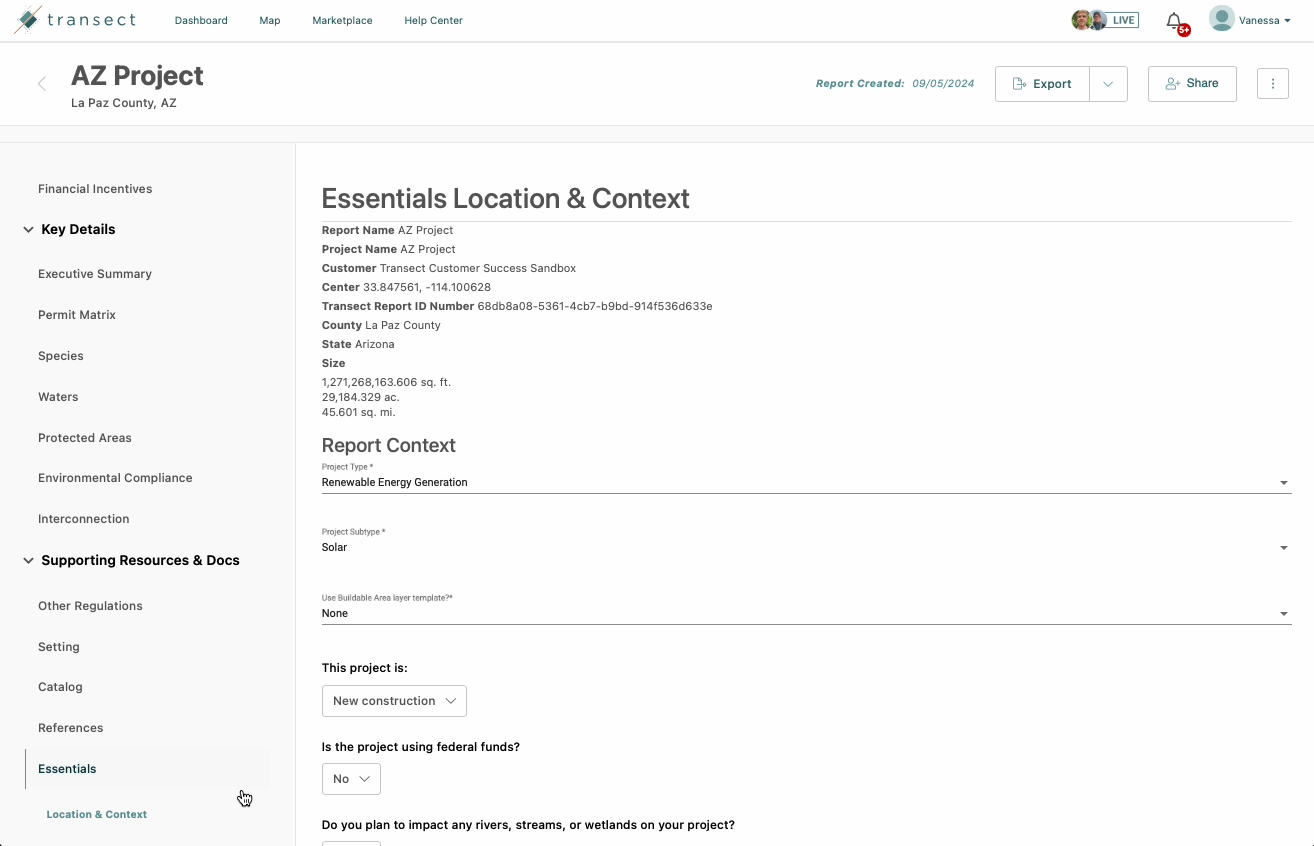Change the federal funds answer from No
Screen dimensions: 1314x846
(x=350, y=778)
